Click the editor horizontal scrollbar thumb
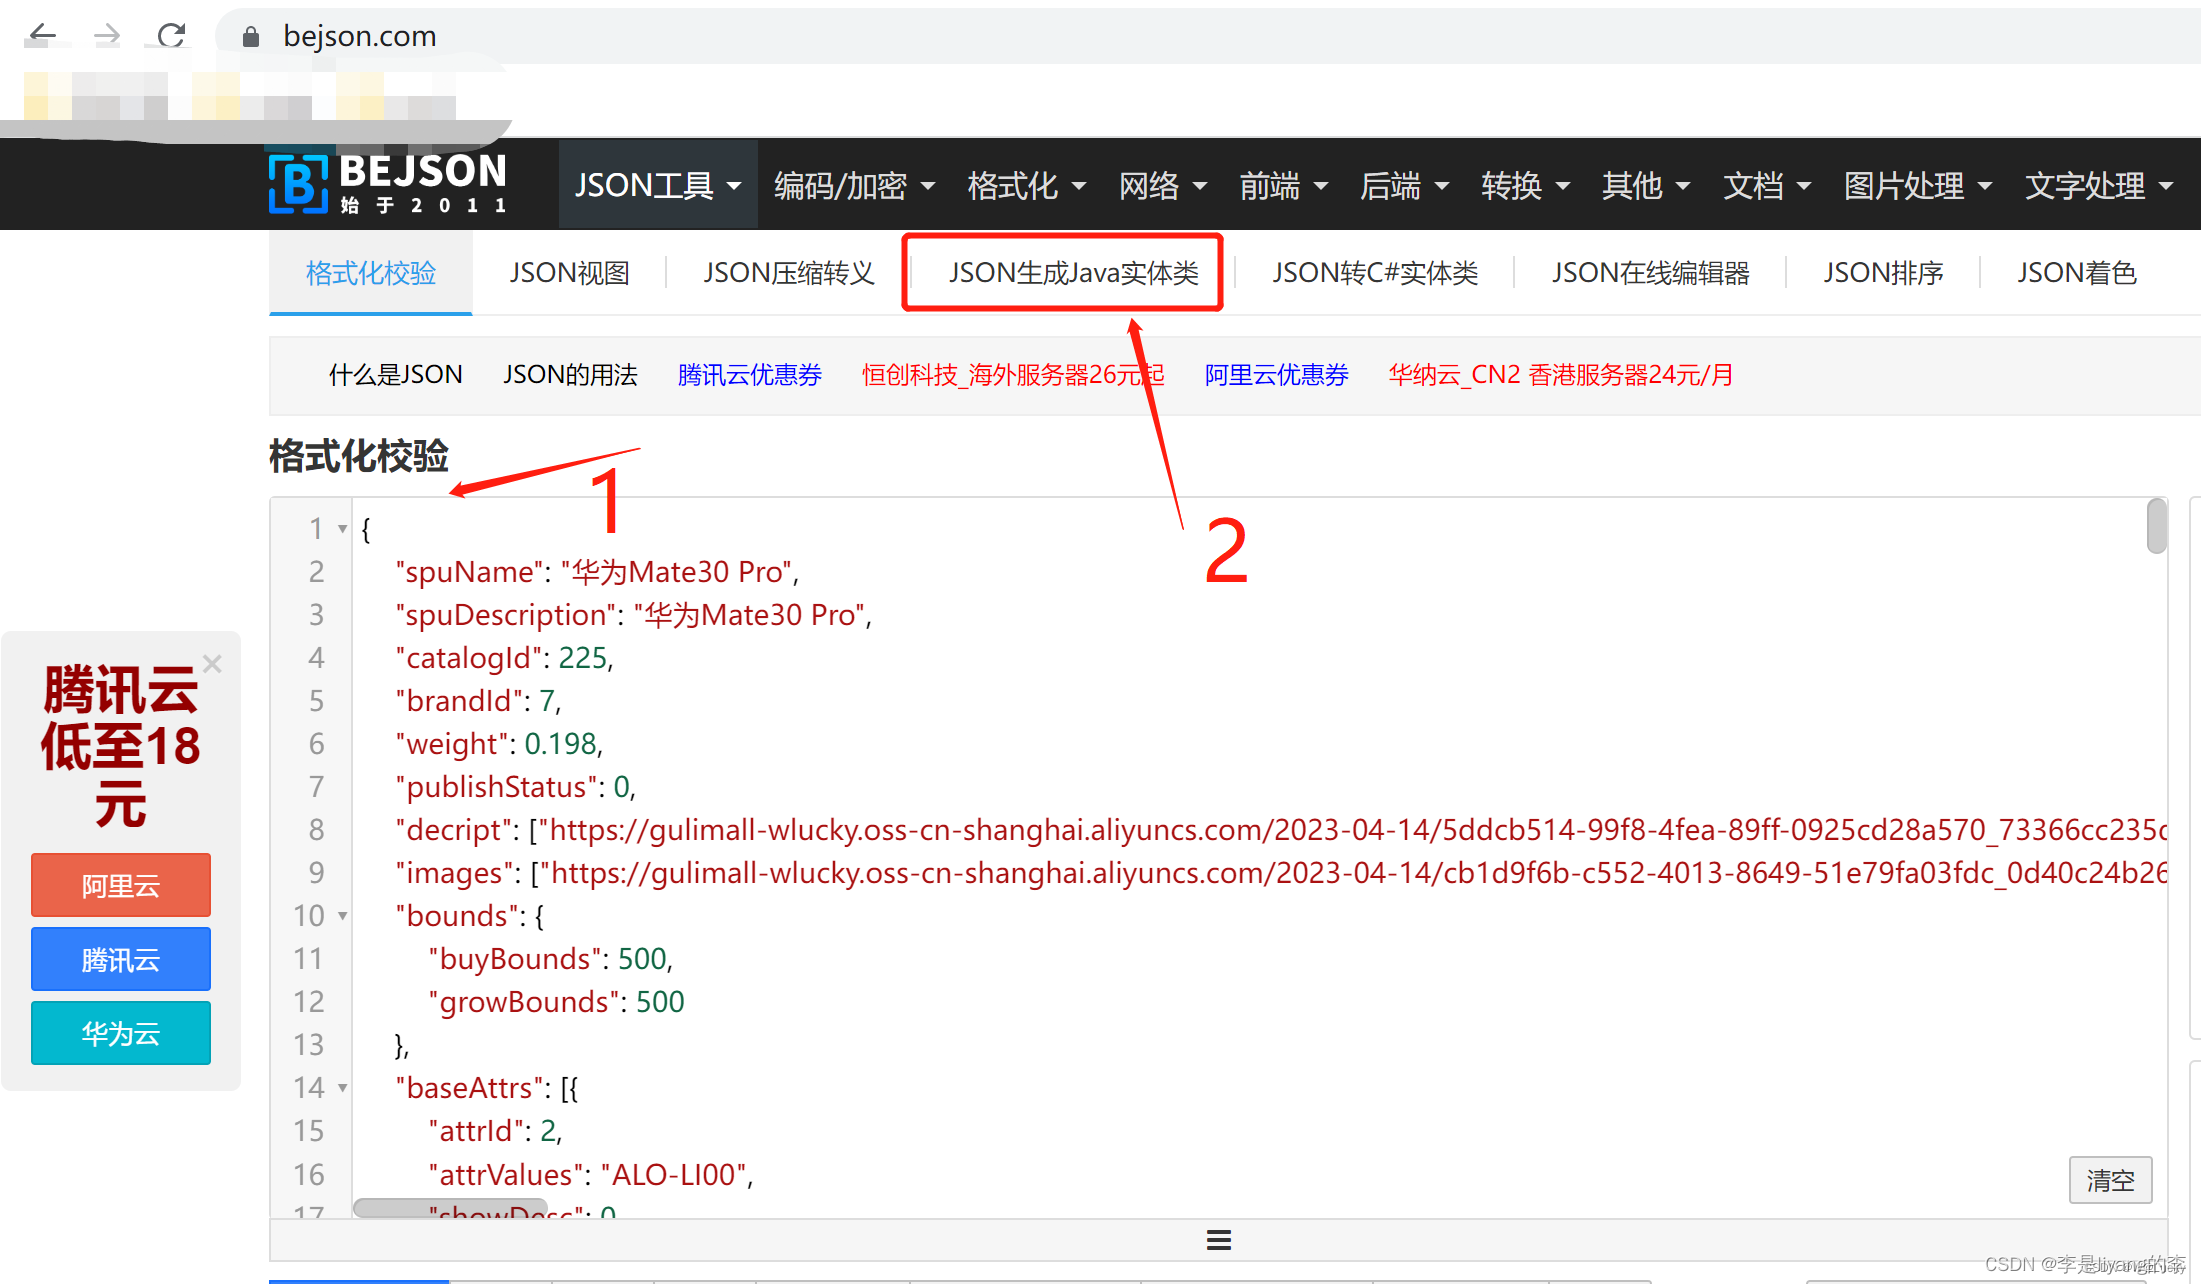 click(450, 1207)
